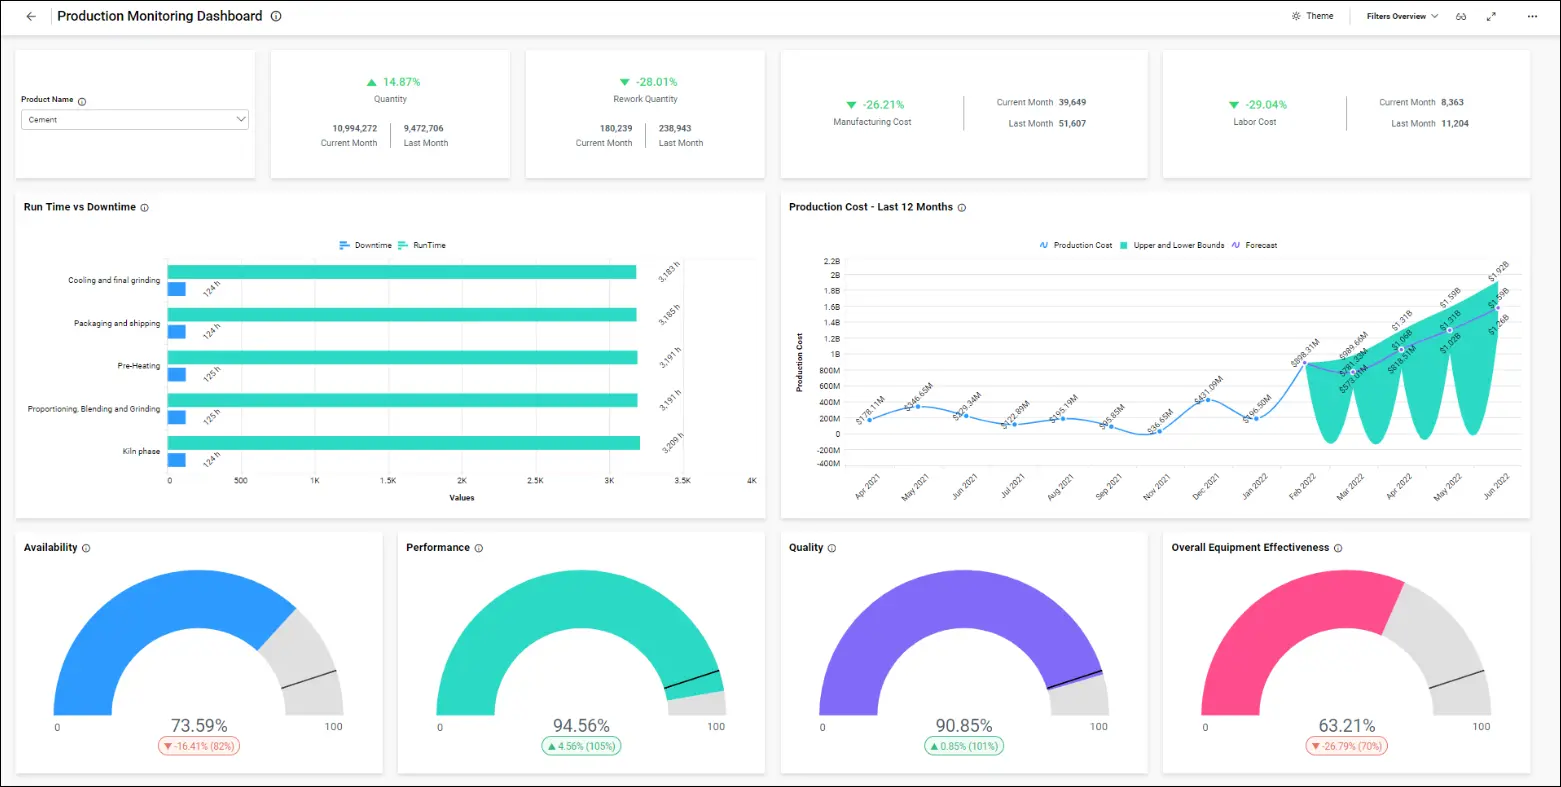Click Quantity last month value 9,472,706

pyautogui.click(x=424, y=128)
